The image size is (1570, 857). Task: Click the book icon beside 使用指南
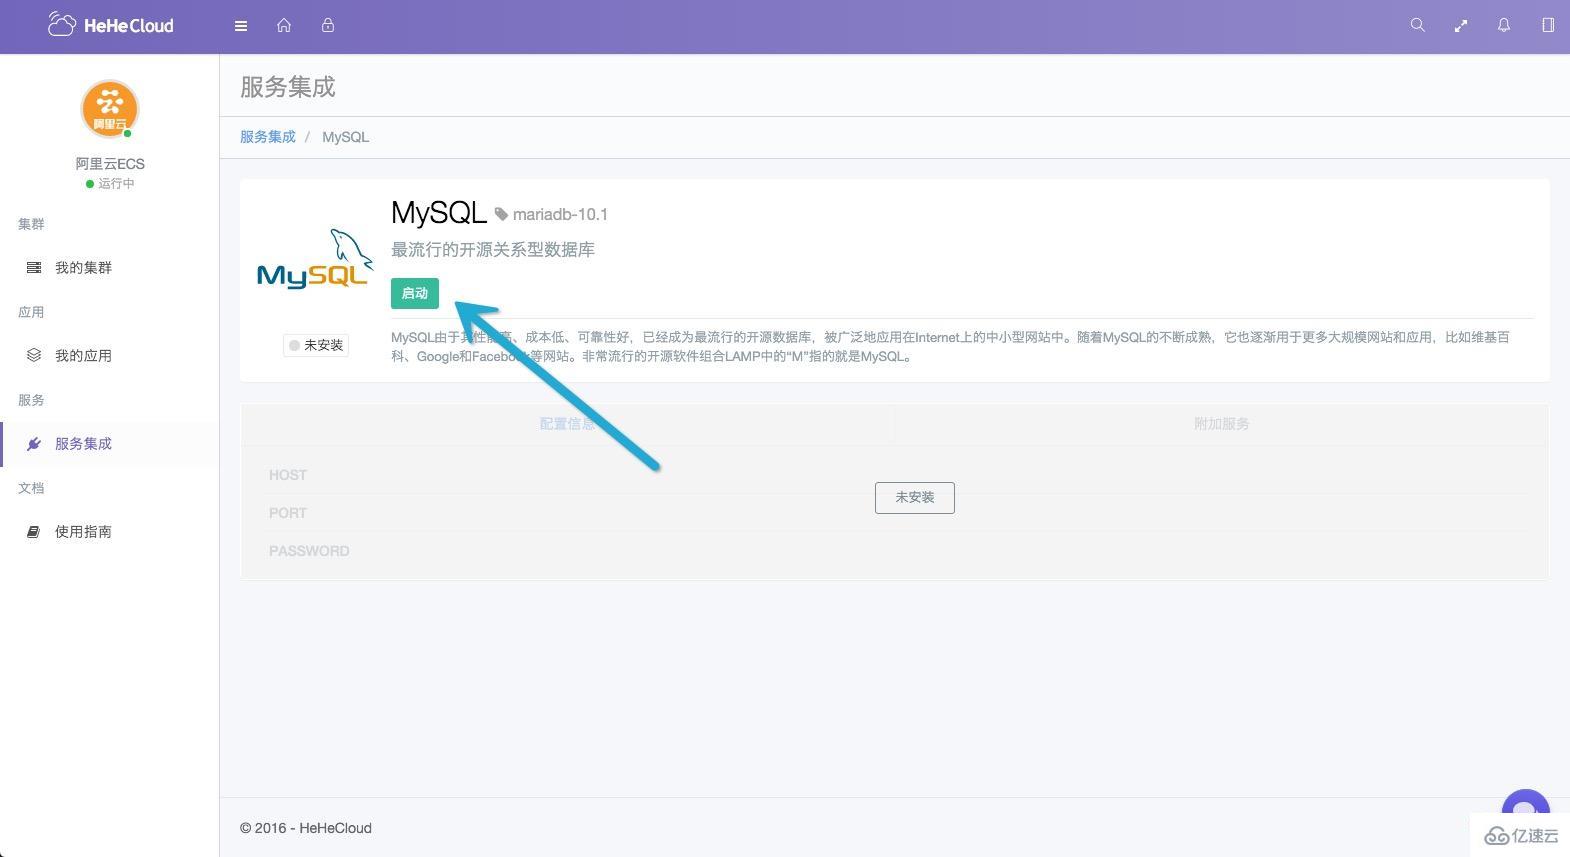[x=34, y=532]
